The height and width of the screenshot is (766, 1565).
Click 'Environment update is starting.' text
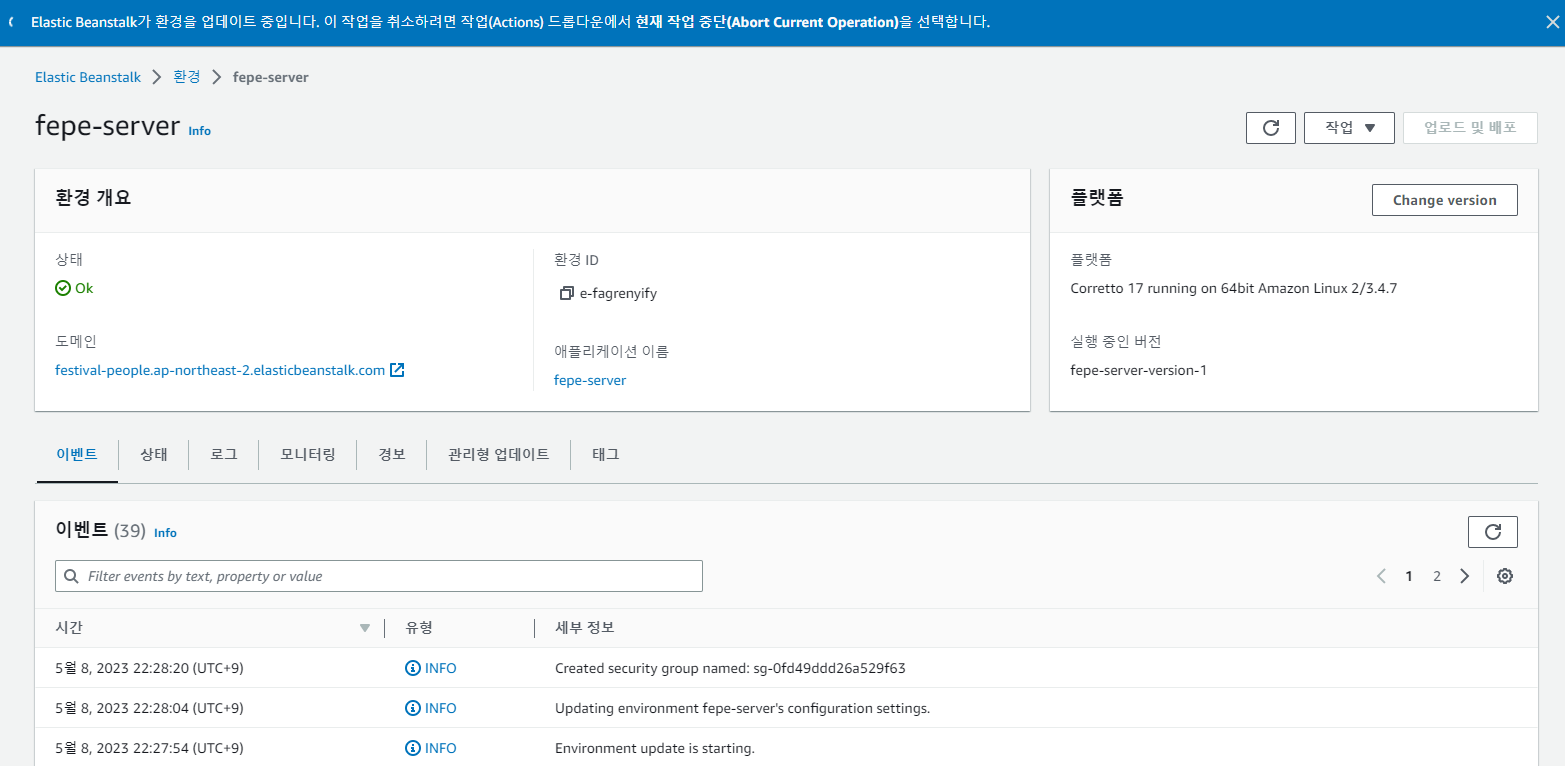[x=655, y=748]
